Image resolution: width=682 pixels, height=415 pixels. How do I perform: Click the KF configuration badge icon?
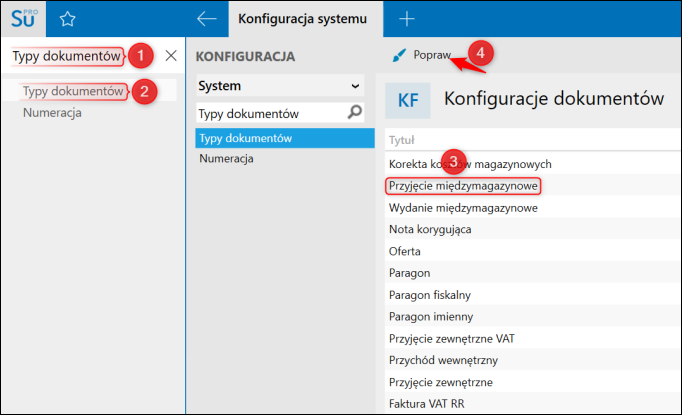pyautogui.click(x=408, y=100)
